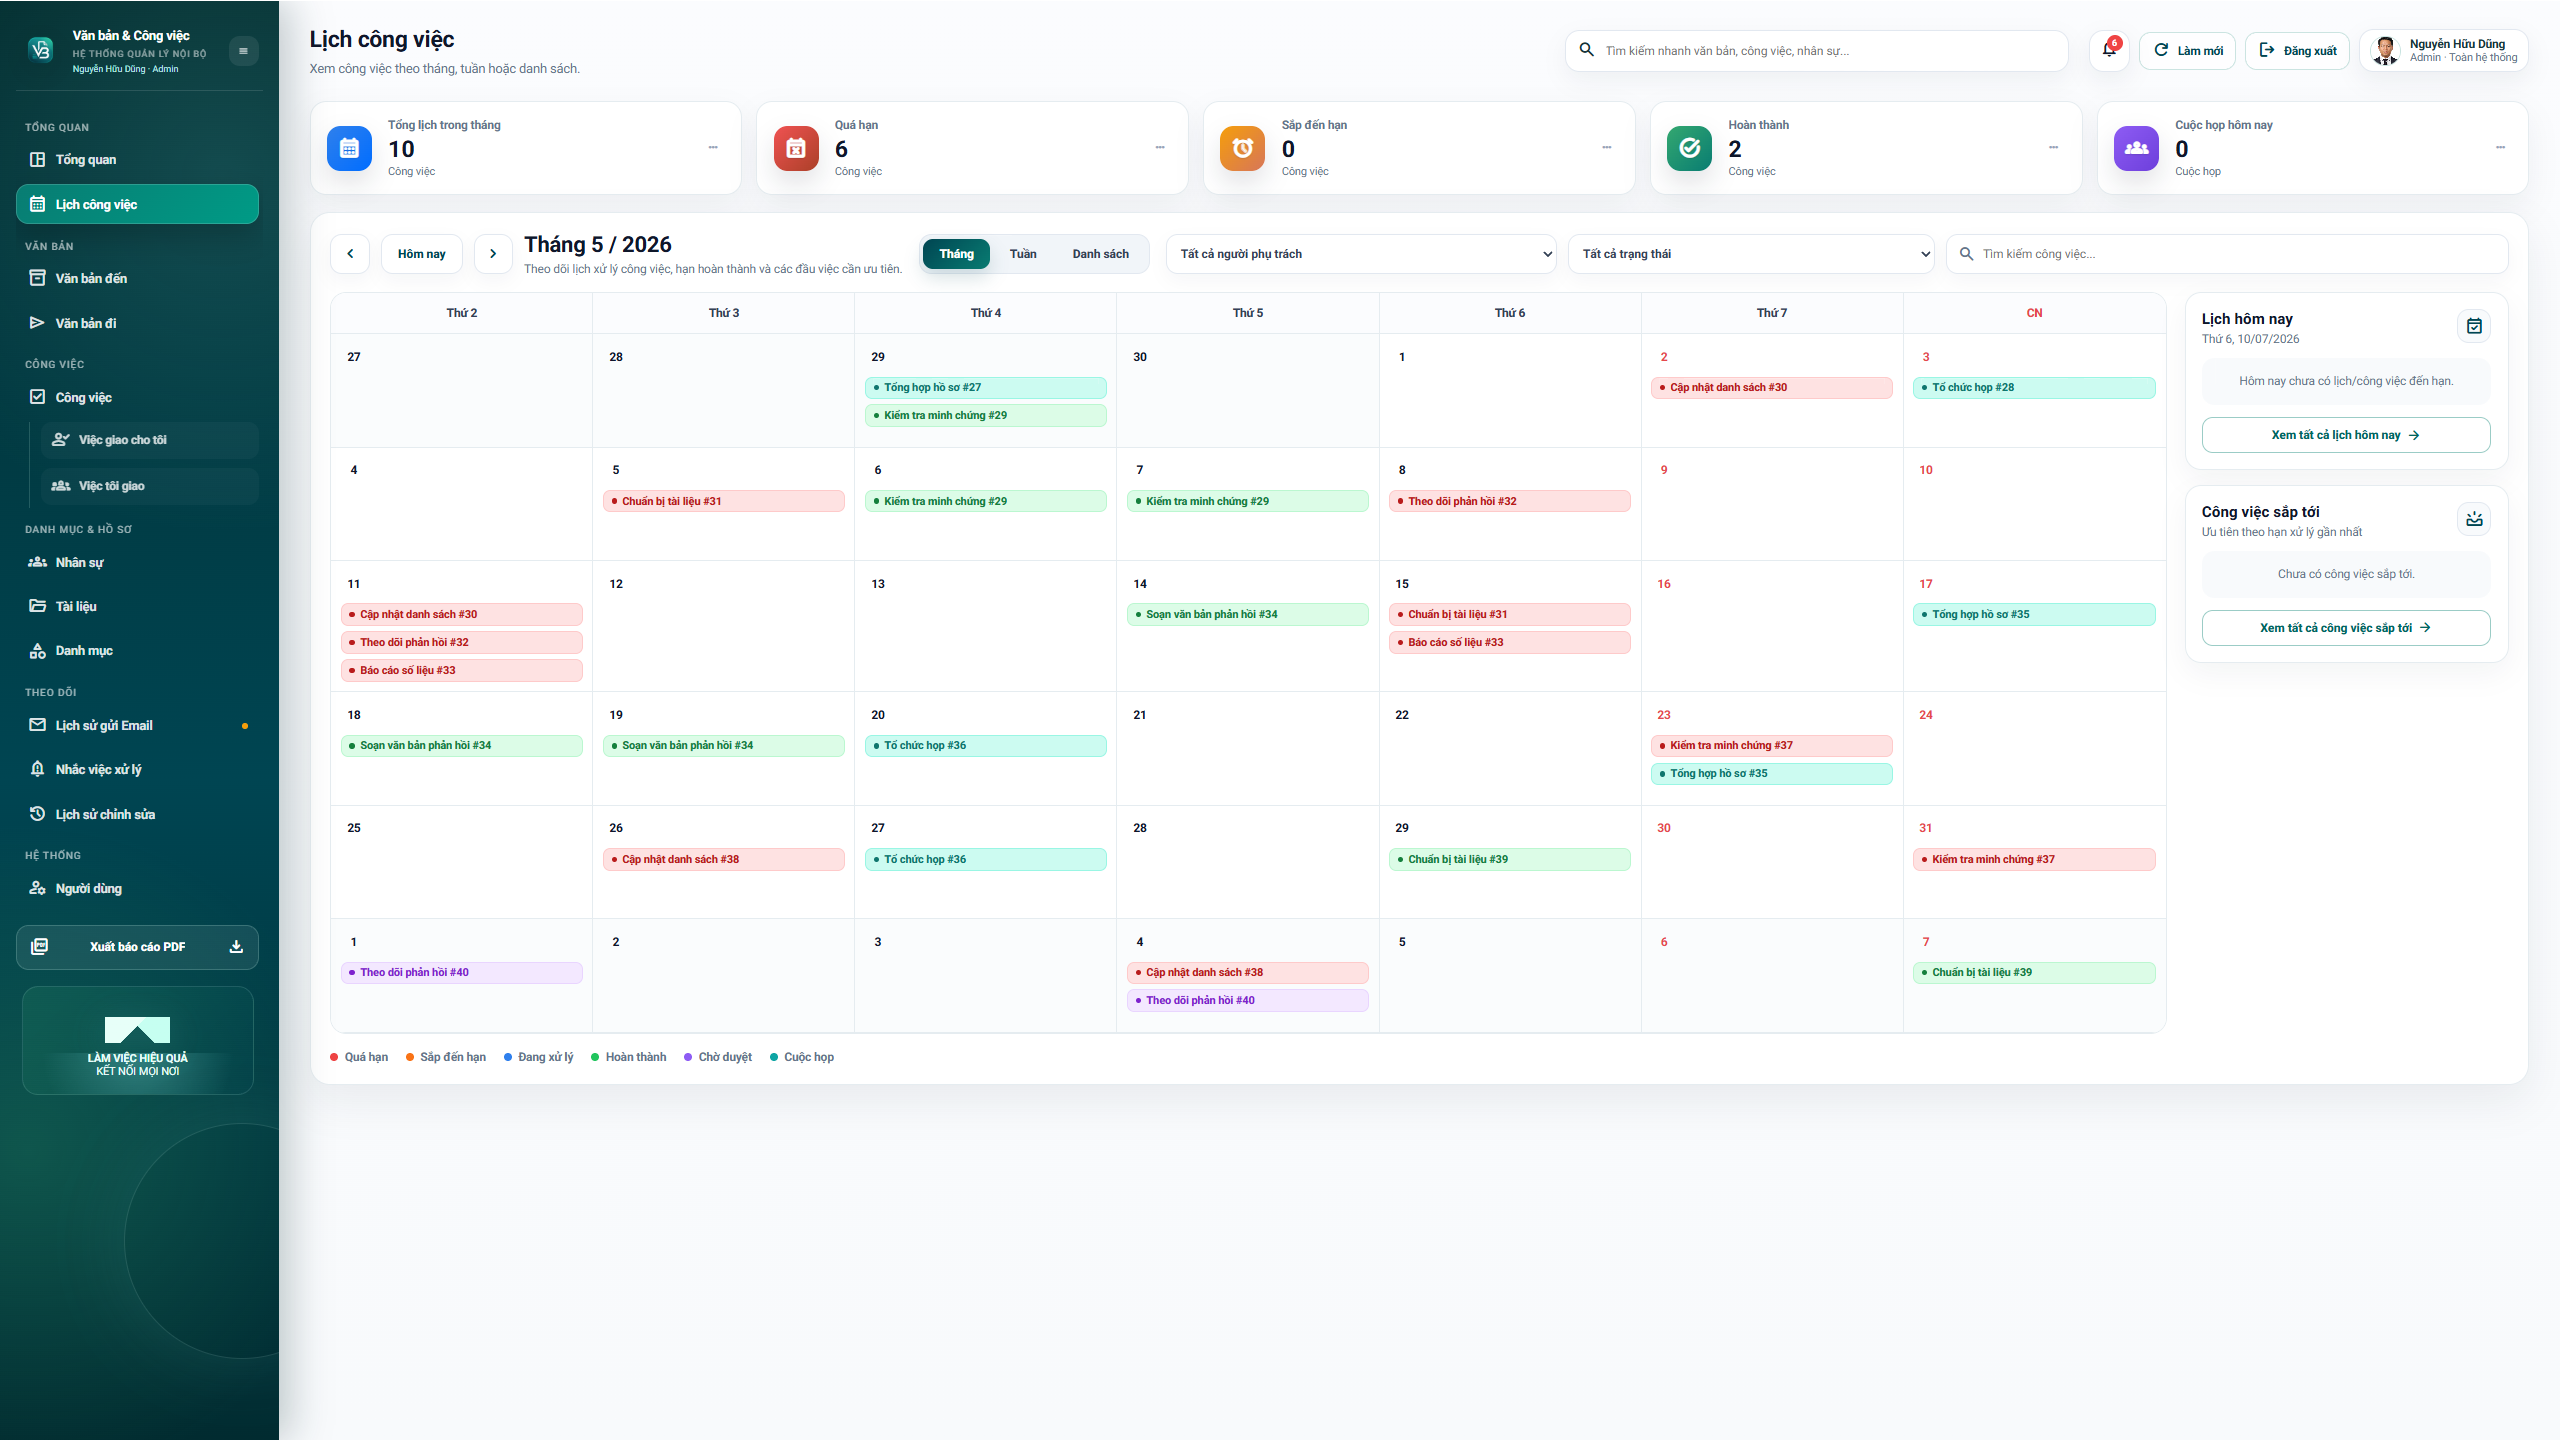Open event Theo dõi phản hồi #32 on day 8
The width and height of the screenshot is (2560, 1440).
(x=1509, y=501)
